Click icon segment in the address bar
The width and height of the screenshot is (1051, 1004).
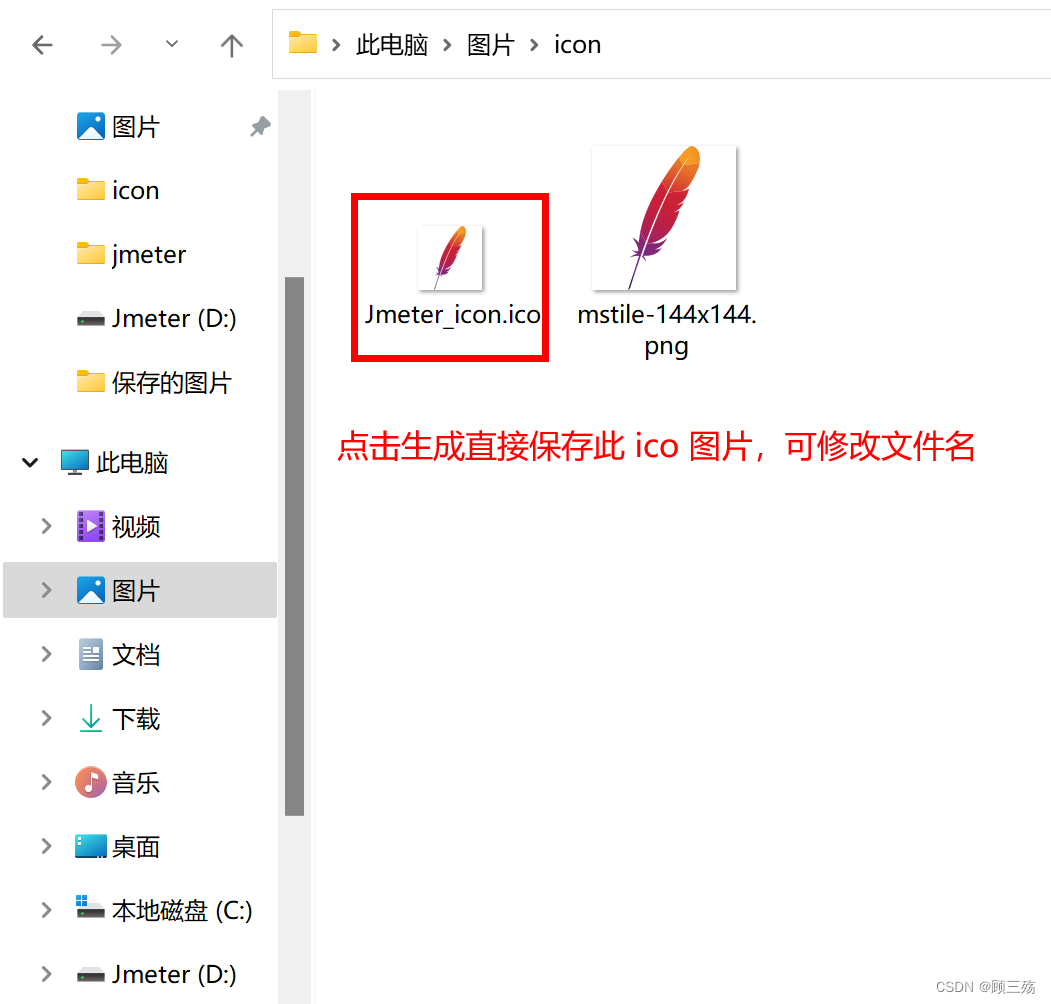pos(578,45)
